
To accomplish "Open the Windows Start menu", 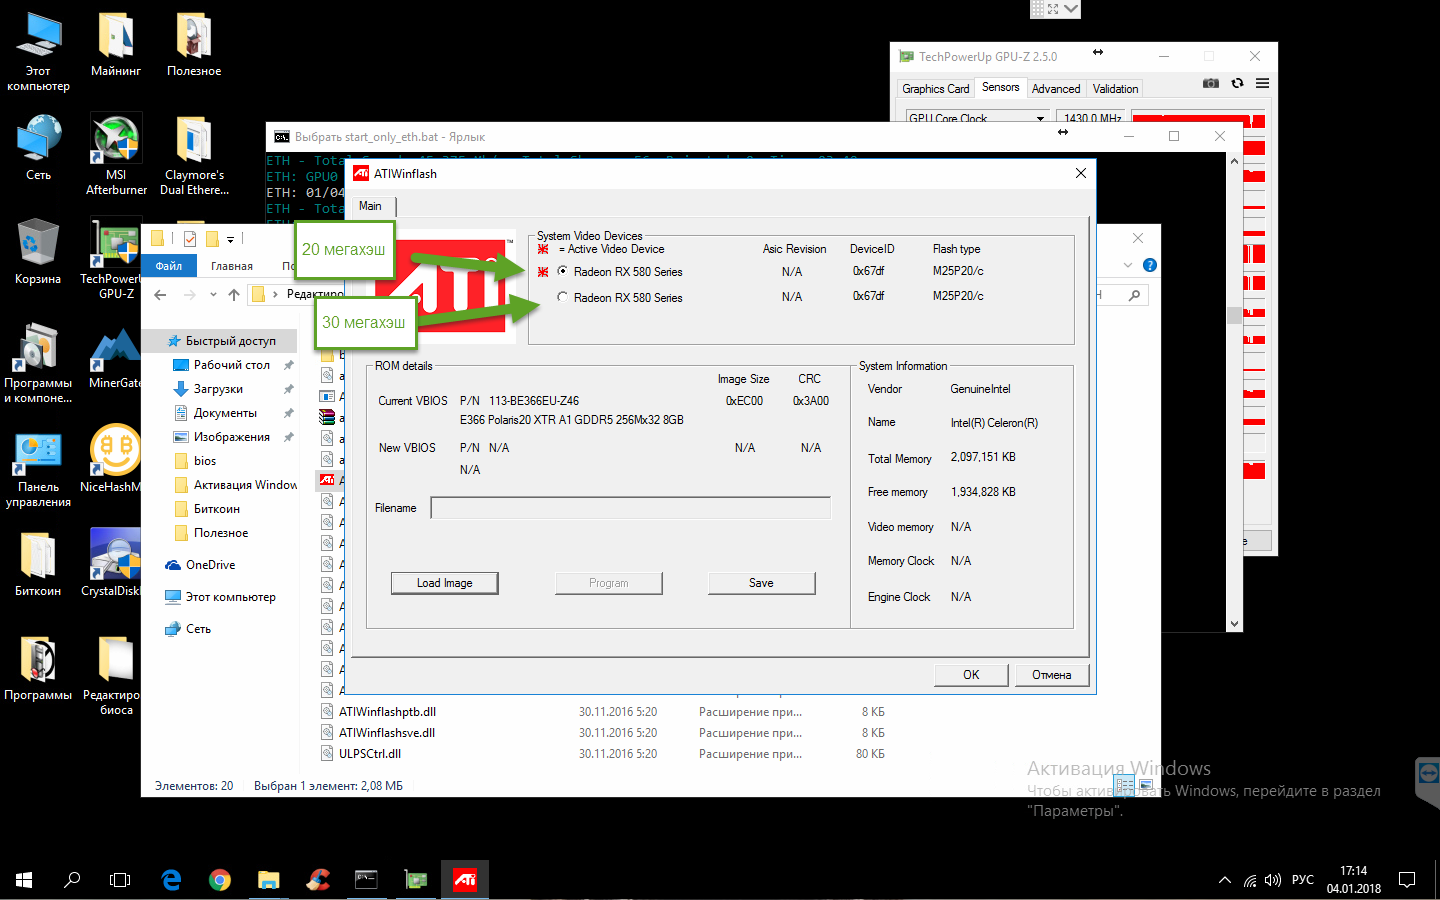I will tap(24, 880).
